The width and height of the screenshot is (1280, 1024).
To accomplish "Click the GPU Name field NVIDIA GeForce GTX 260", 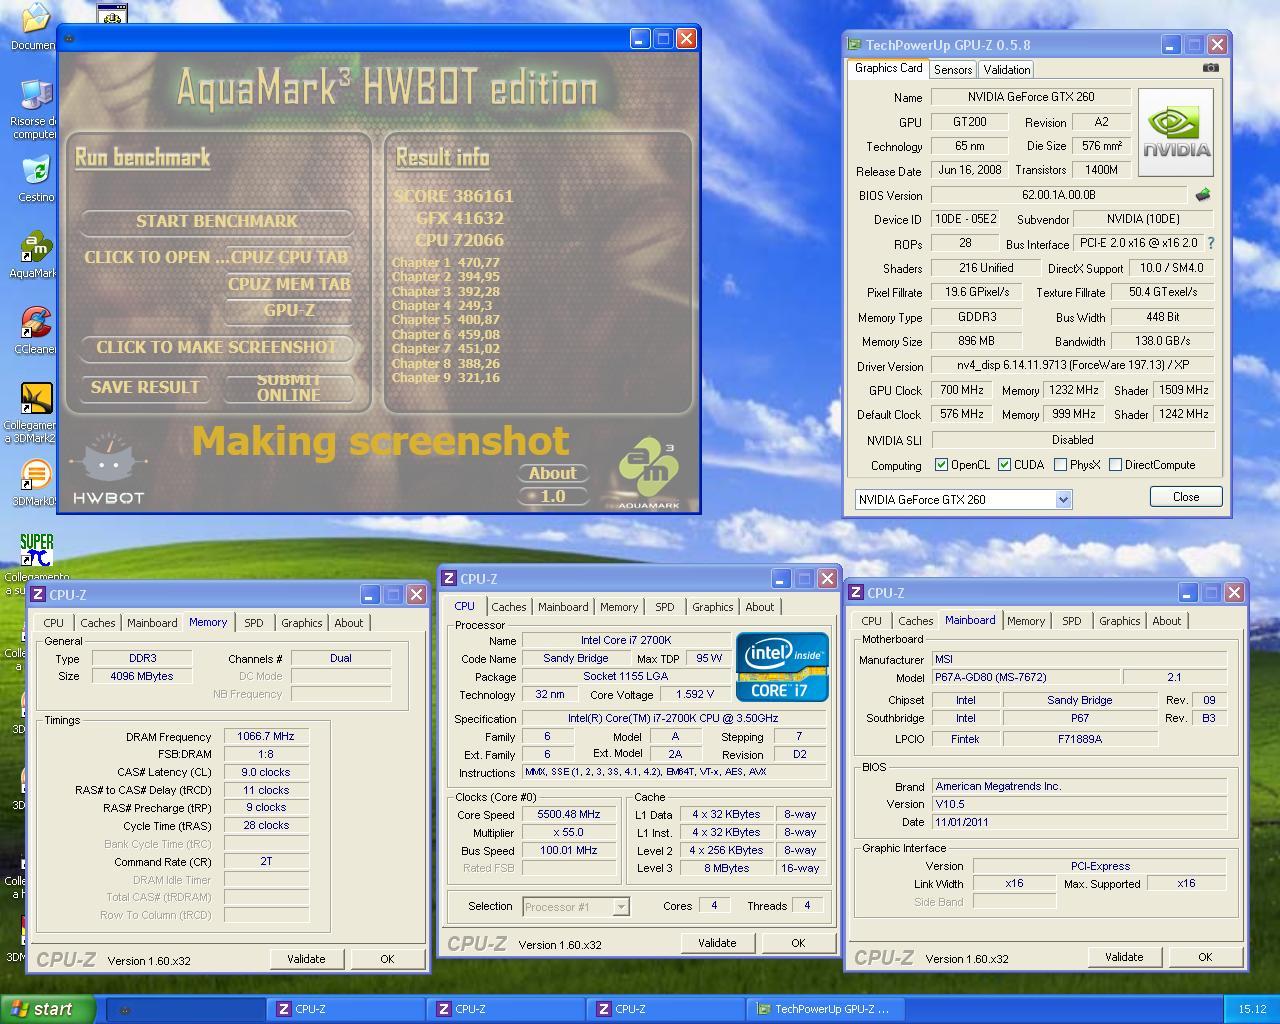I will pyautogui.click(x=1031, y=97).
